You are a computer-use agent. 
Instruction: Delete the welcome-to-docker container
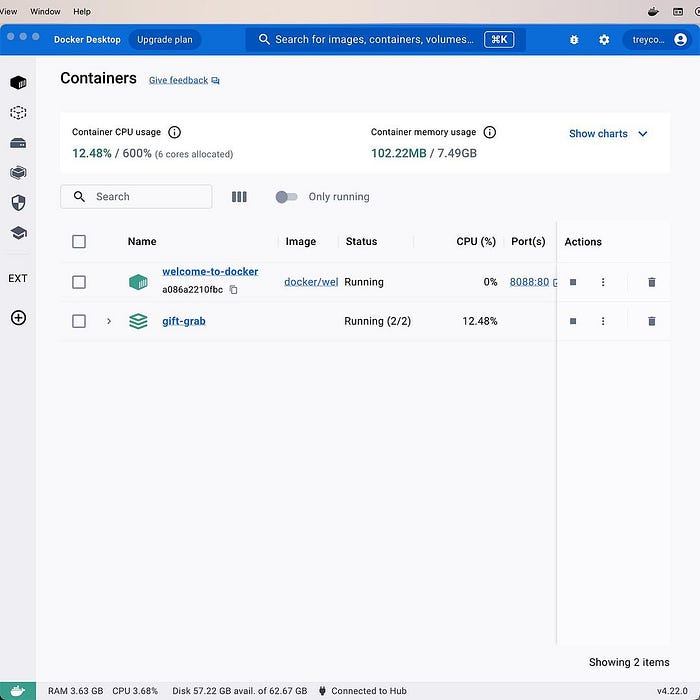point(652,282)
